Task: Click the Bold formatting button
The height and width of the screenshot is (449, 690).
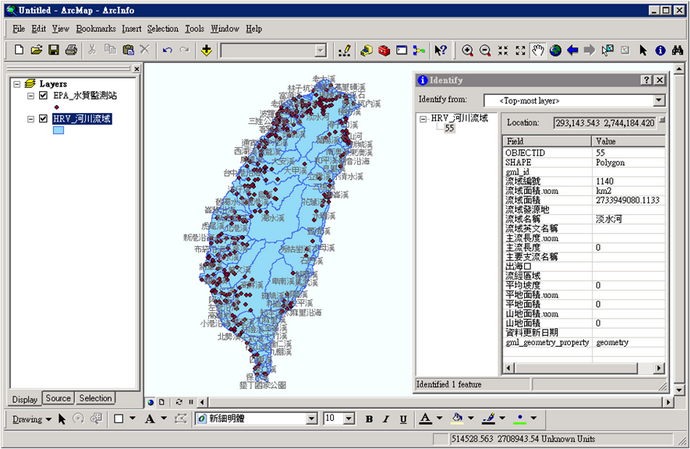Action: click(369, 419)
